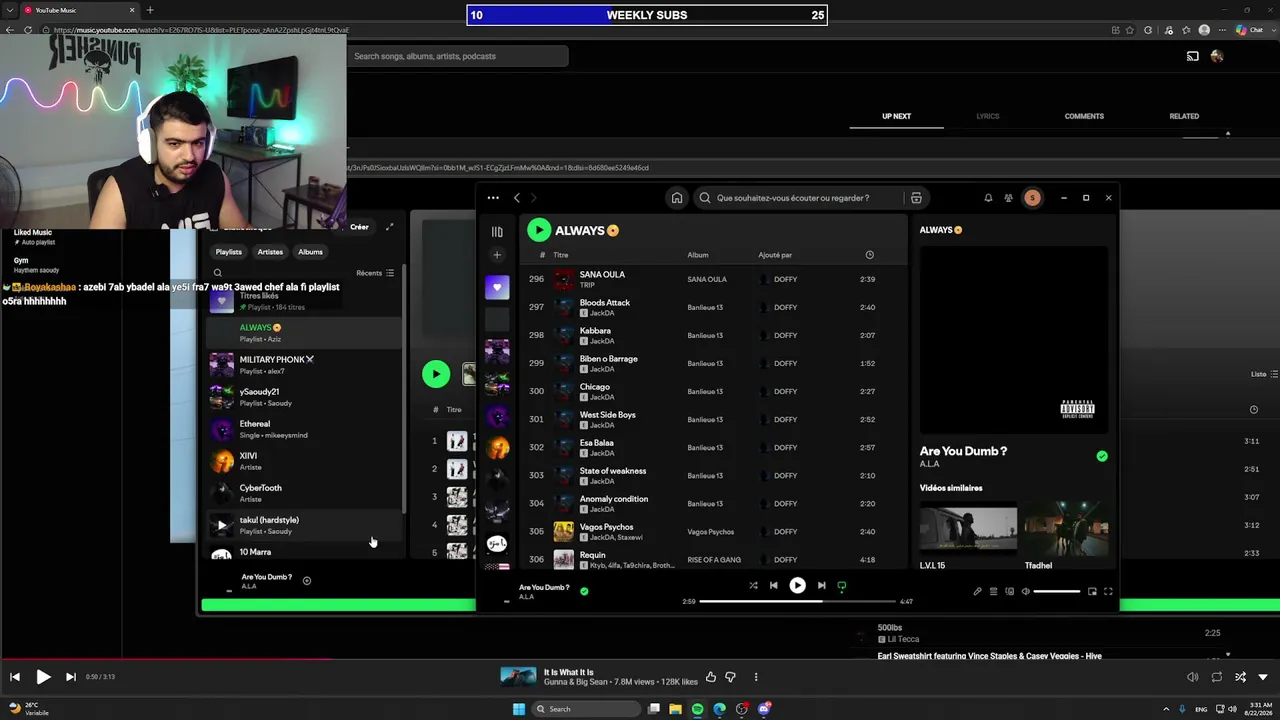The height and width of the screenshot is (720, 1280).
Task: Click the cast icon in YouTube Music
Action: (1192, 56)
